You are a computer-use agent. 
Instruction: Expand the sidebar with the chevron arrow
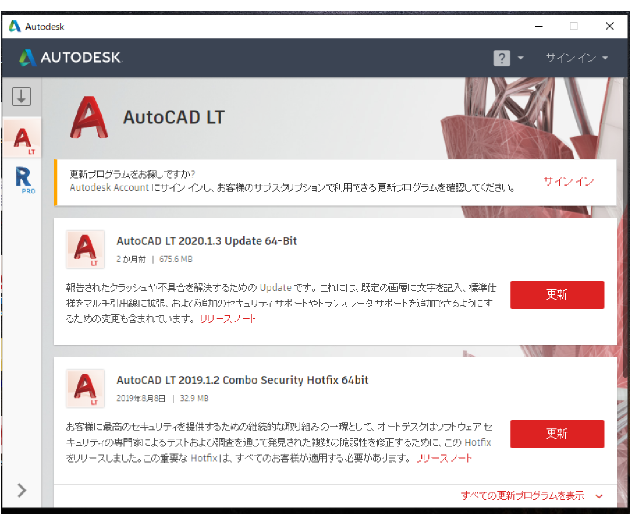(22, 490)
